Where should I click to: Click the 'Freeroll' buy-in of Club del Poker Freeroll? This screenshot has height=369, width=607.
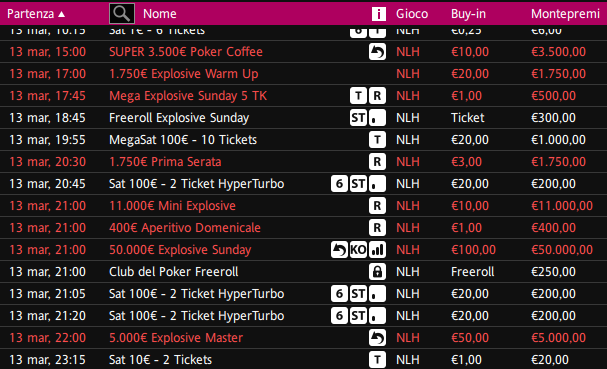pos(473,272)
